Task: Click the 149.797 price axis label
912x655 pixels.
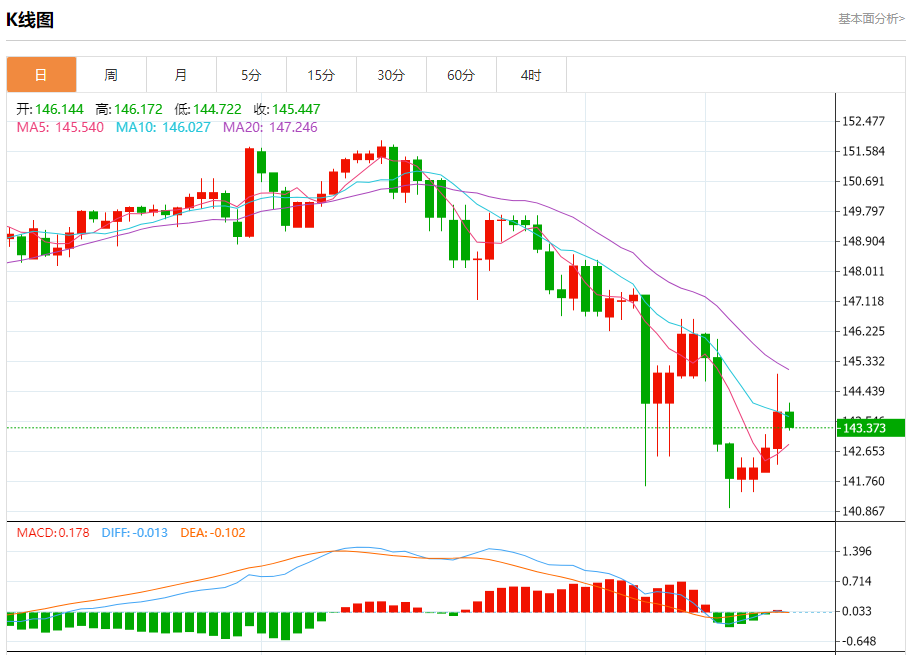Action: (x=864, y=211)
